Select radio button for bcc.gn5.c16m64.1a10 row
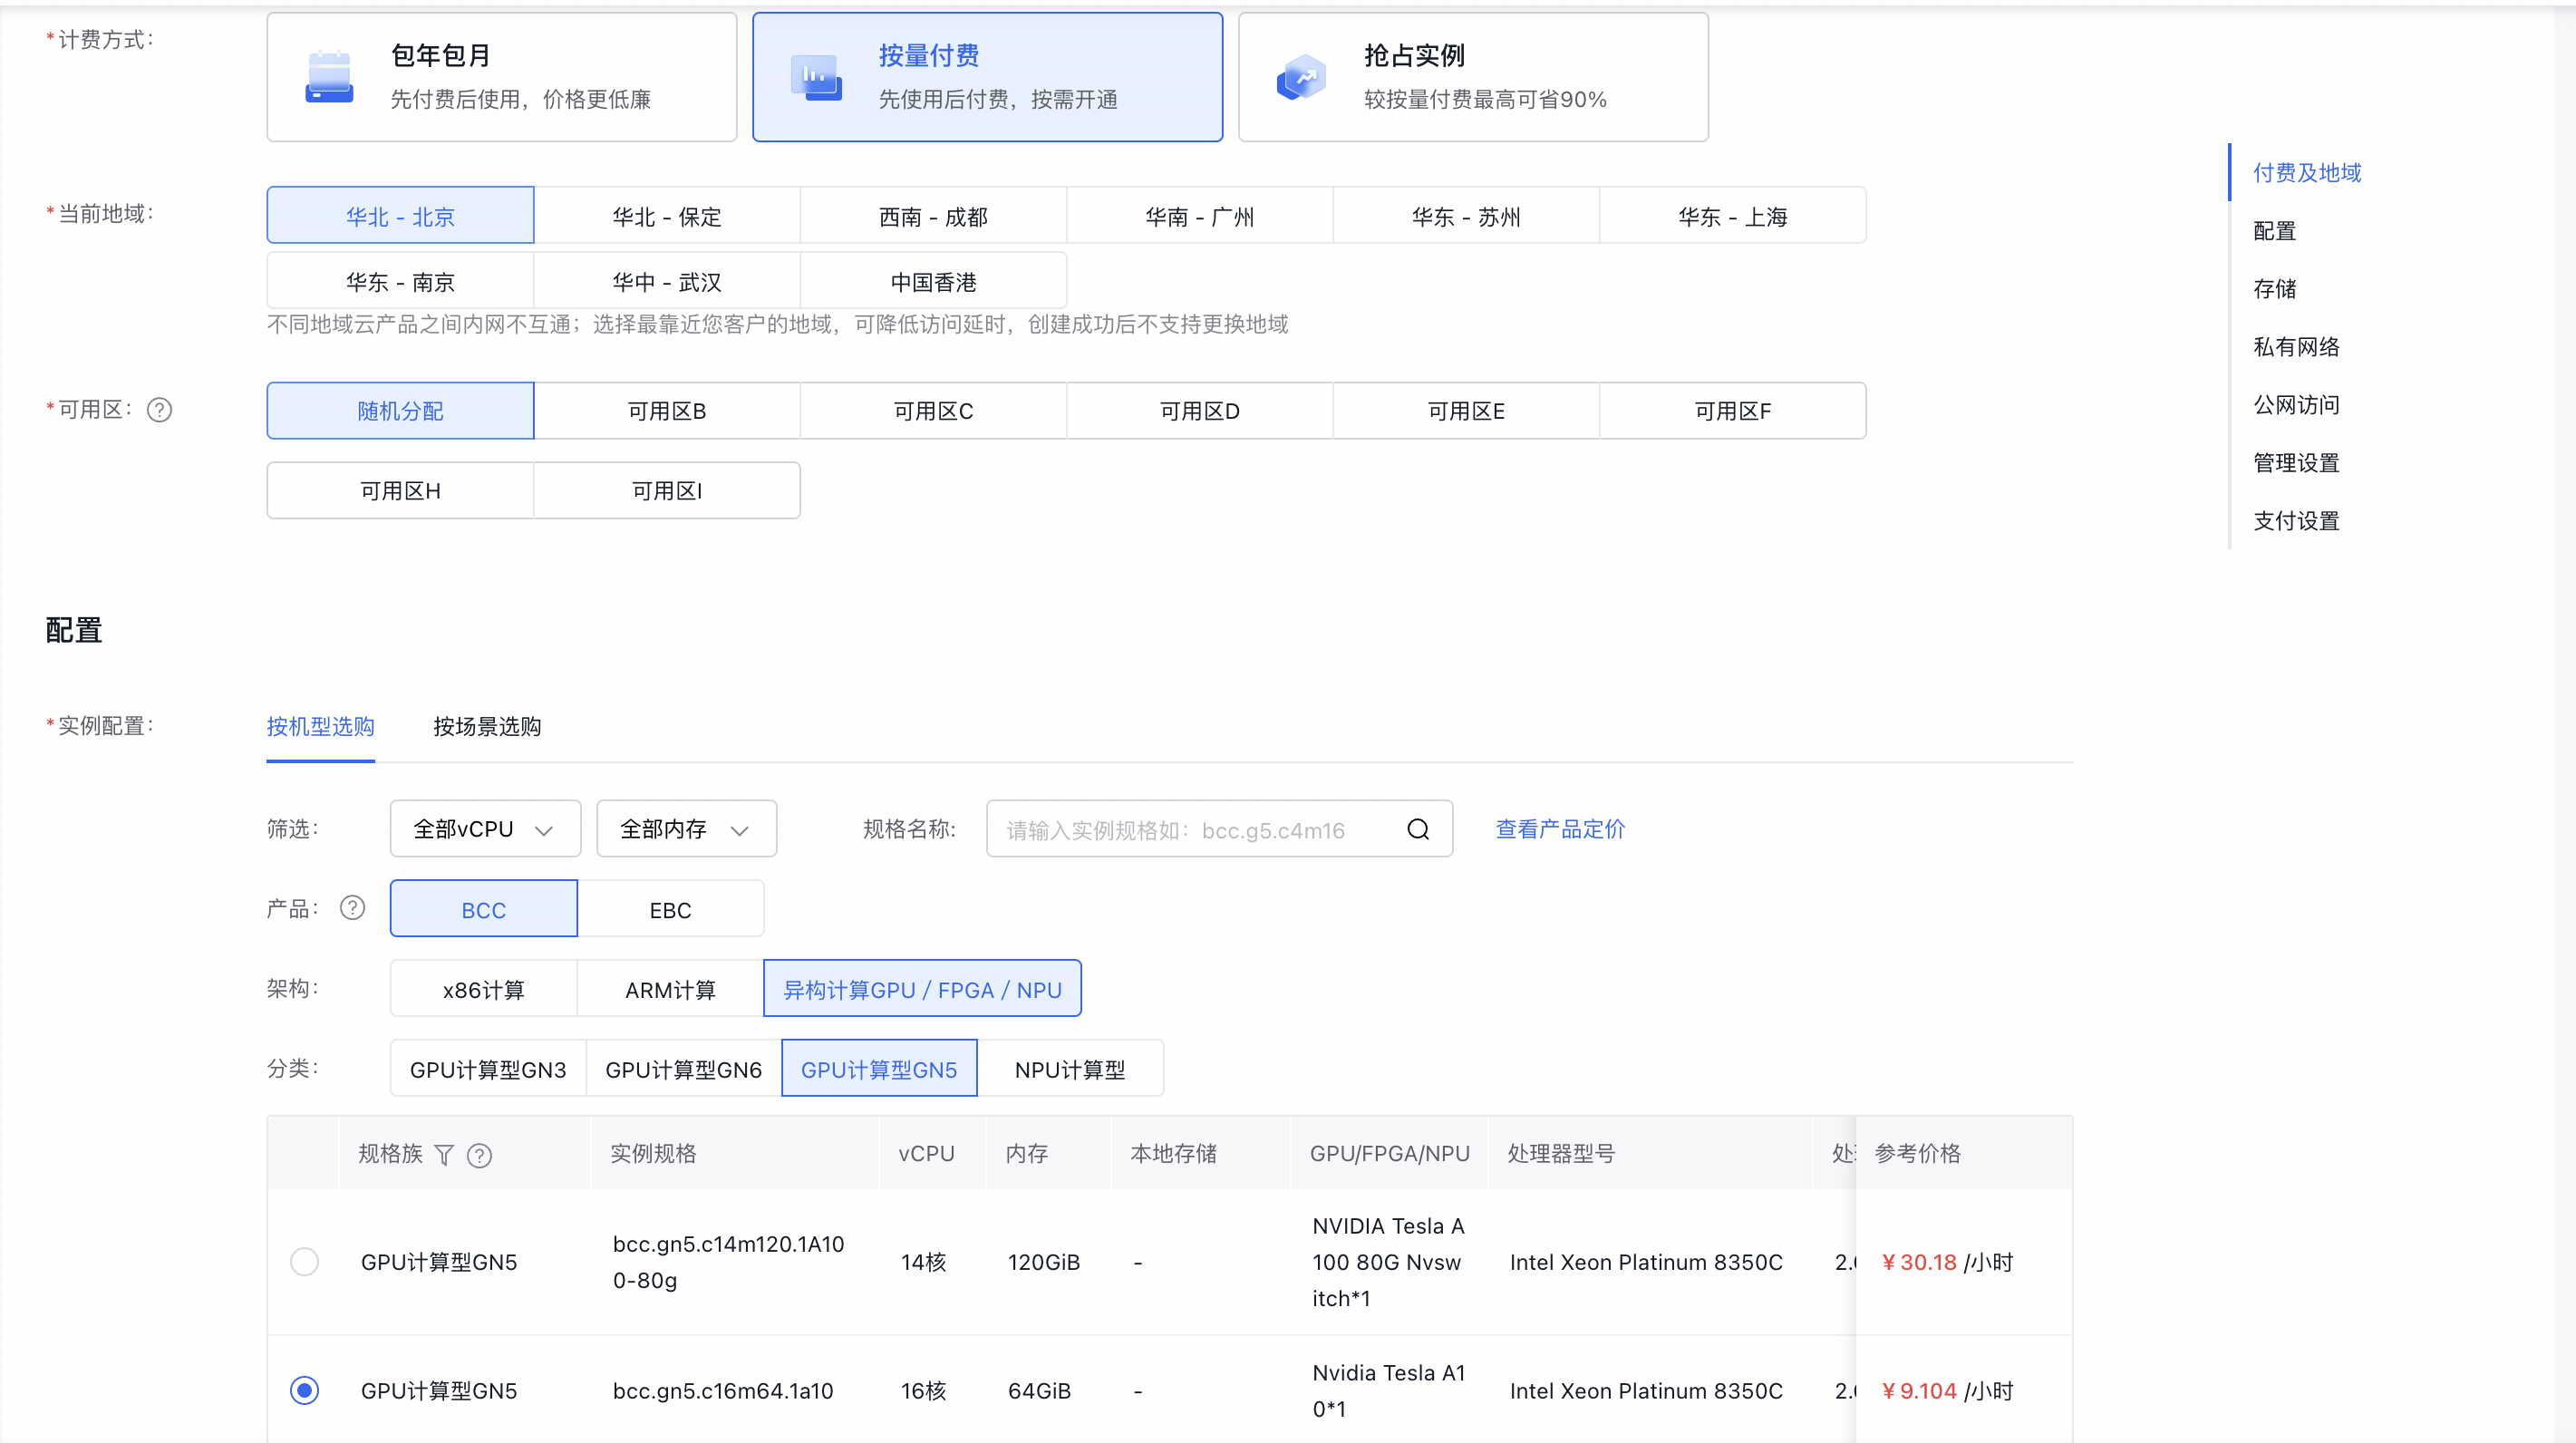Viewport: 2576px width, 1443px height. (x=304, y=1390)
